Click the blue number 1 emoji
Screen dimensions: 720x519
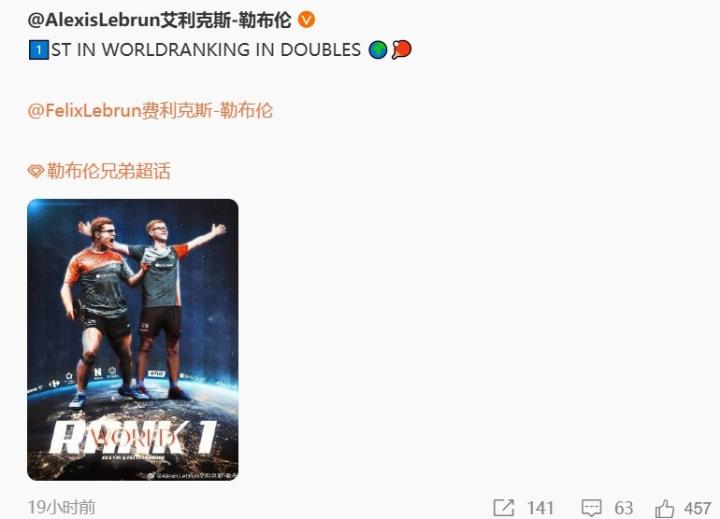click(39, 50)
